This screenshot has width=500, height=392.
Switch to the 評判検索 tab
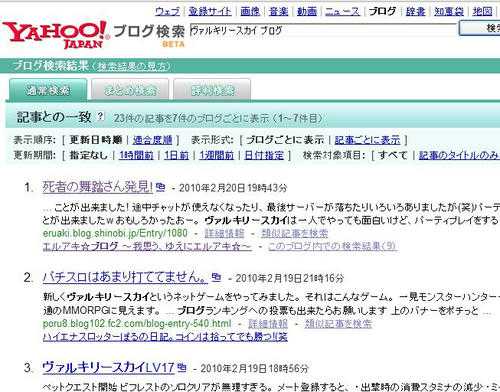212,90
